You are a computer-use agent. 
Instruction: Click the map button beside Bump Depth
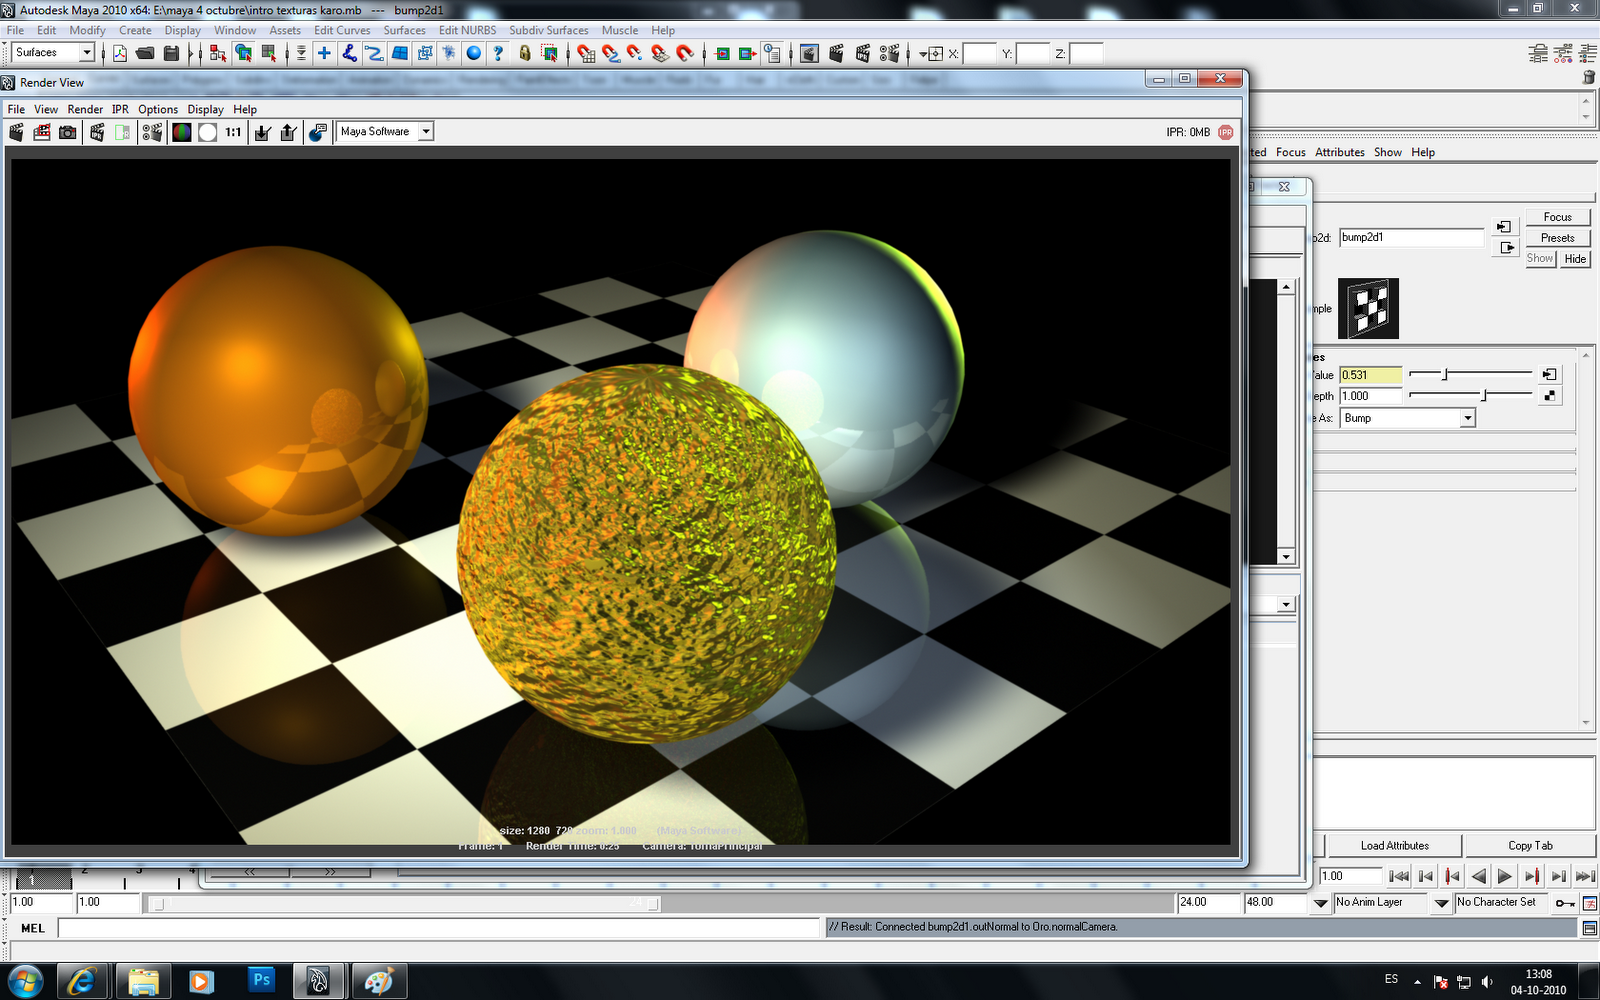(1551, 394)
